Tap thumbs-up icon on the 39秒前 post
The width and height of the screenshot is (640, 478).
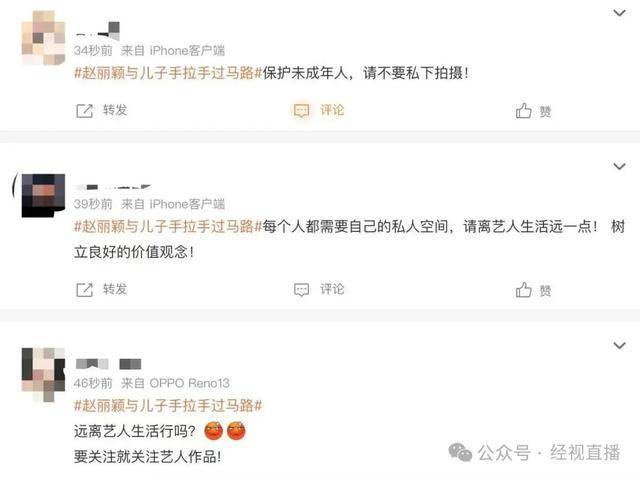click(524, 289)
